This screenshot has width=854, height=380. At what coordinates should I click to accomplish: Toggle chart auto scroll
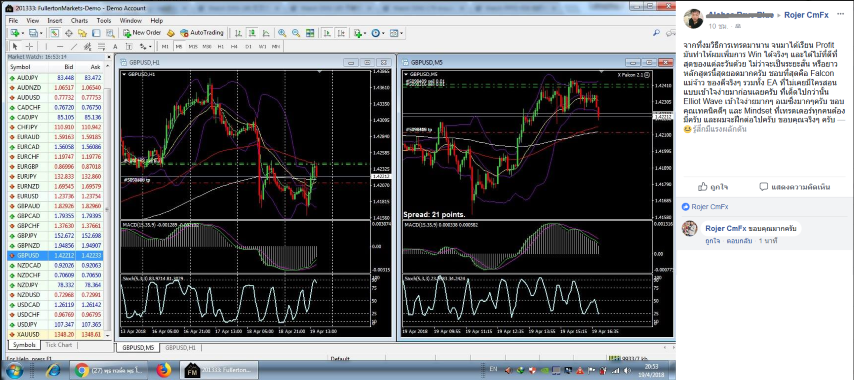tap(327, 33)
